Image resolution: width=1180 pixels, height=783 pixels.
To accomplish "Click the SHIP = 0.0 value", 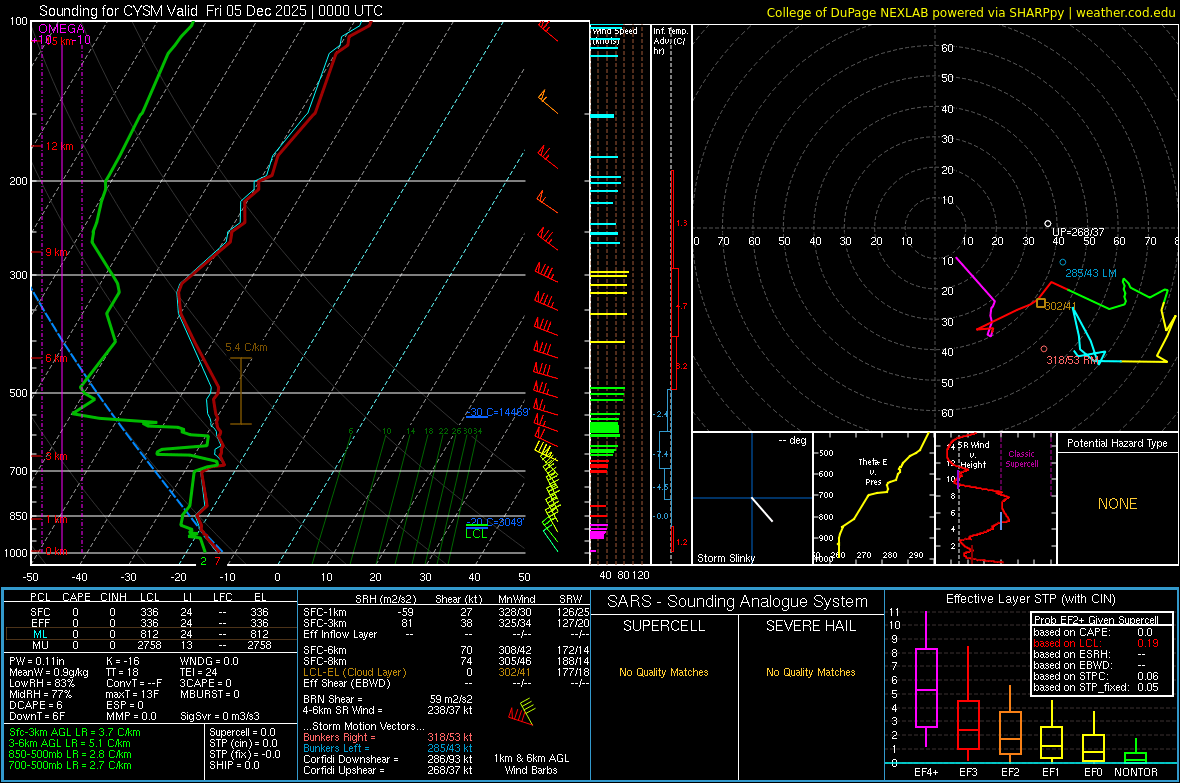I will 234,765.
